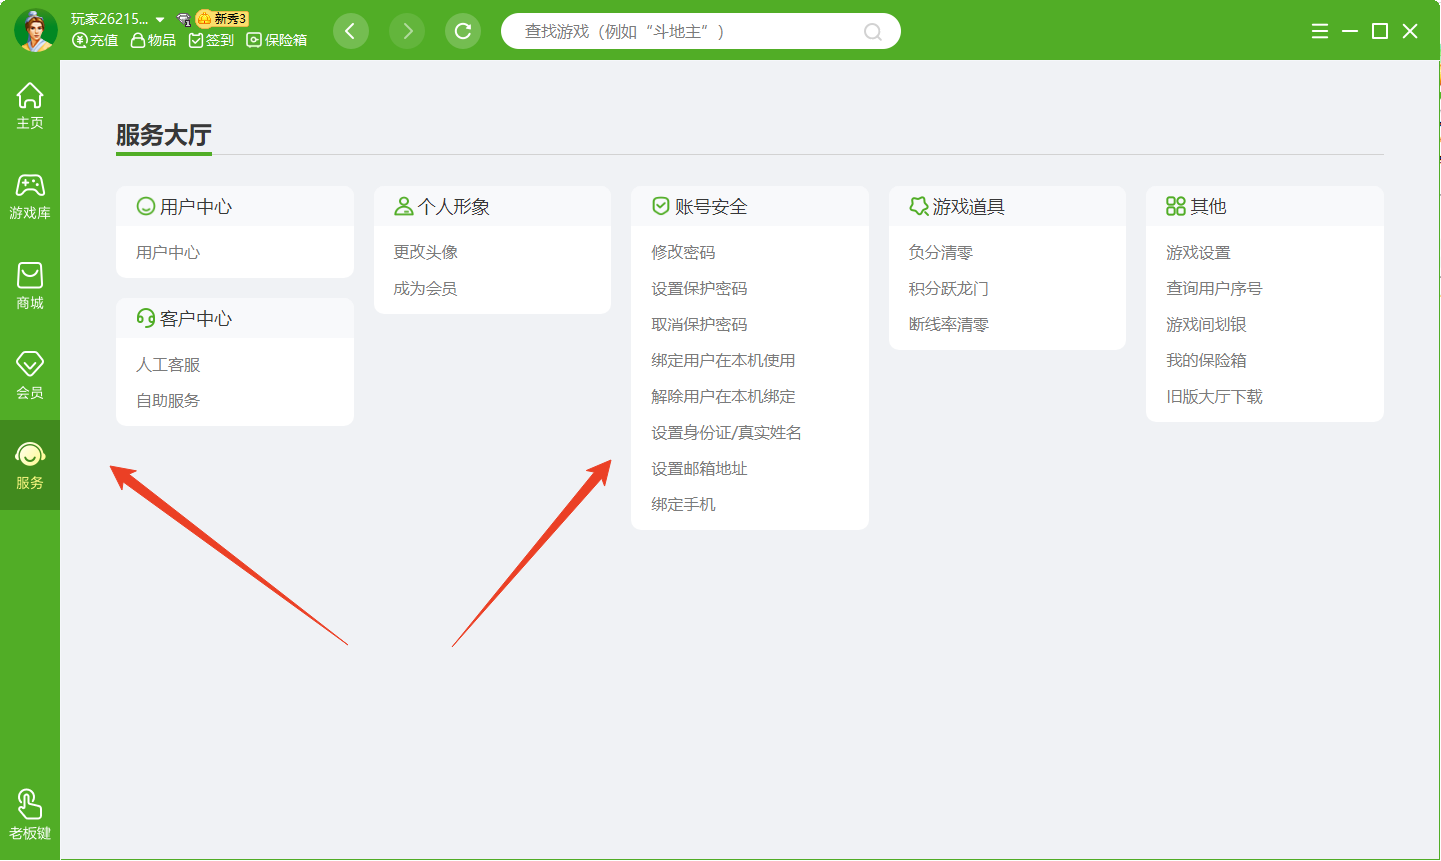
Task: Open 游戏间划银 link
Action: click(1206, 325)
